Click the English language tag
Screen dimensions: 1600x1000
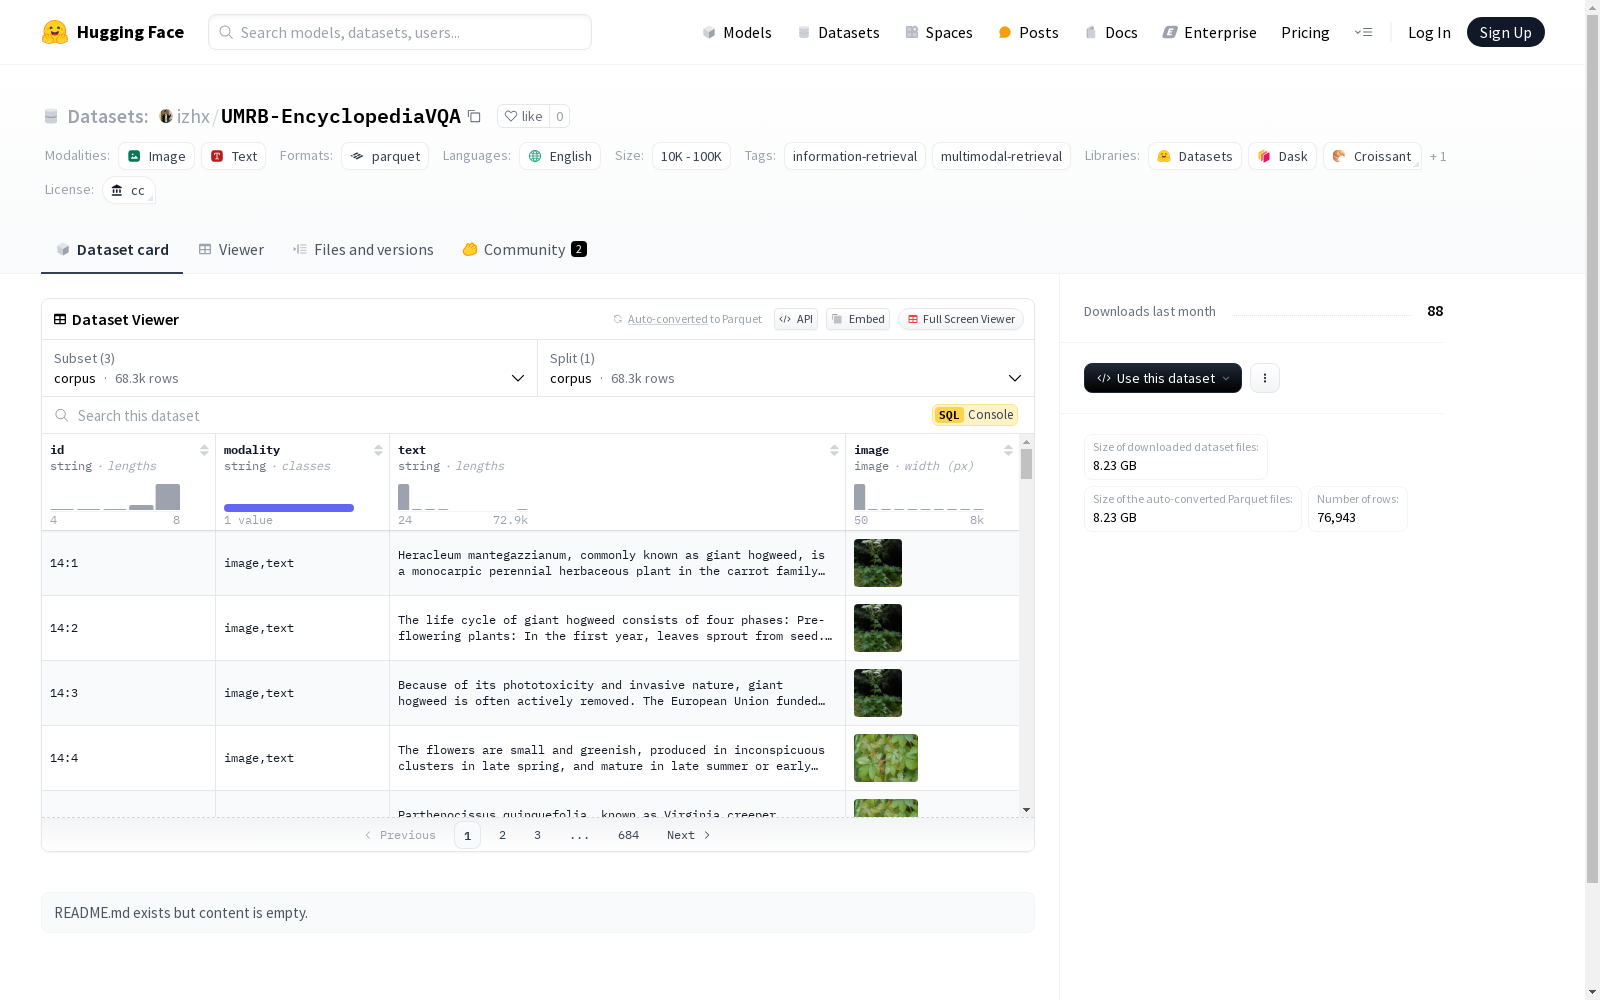point(560,156)
